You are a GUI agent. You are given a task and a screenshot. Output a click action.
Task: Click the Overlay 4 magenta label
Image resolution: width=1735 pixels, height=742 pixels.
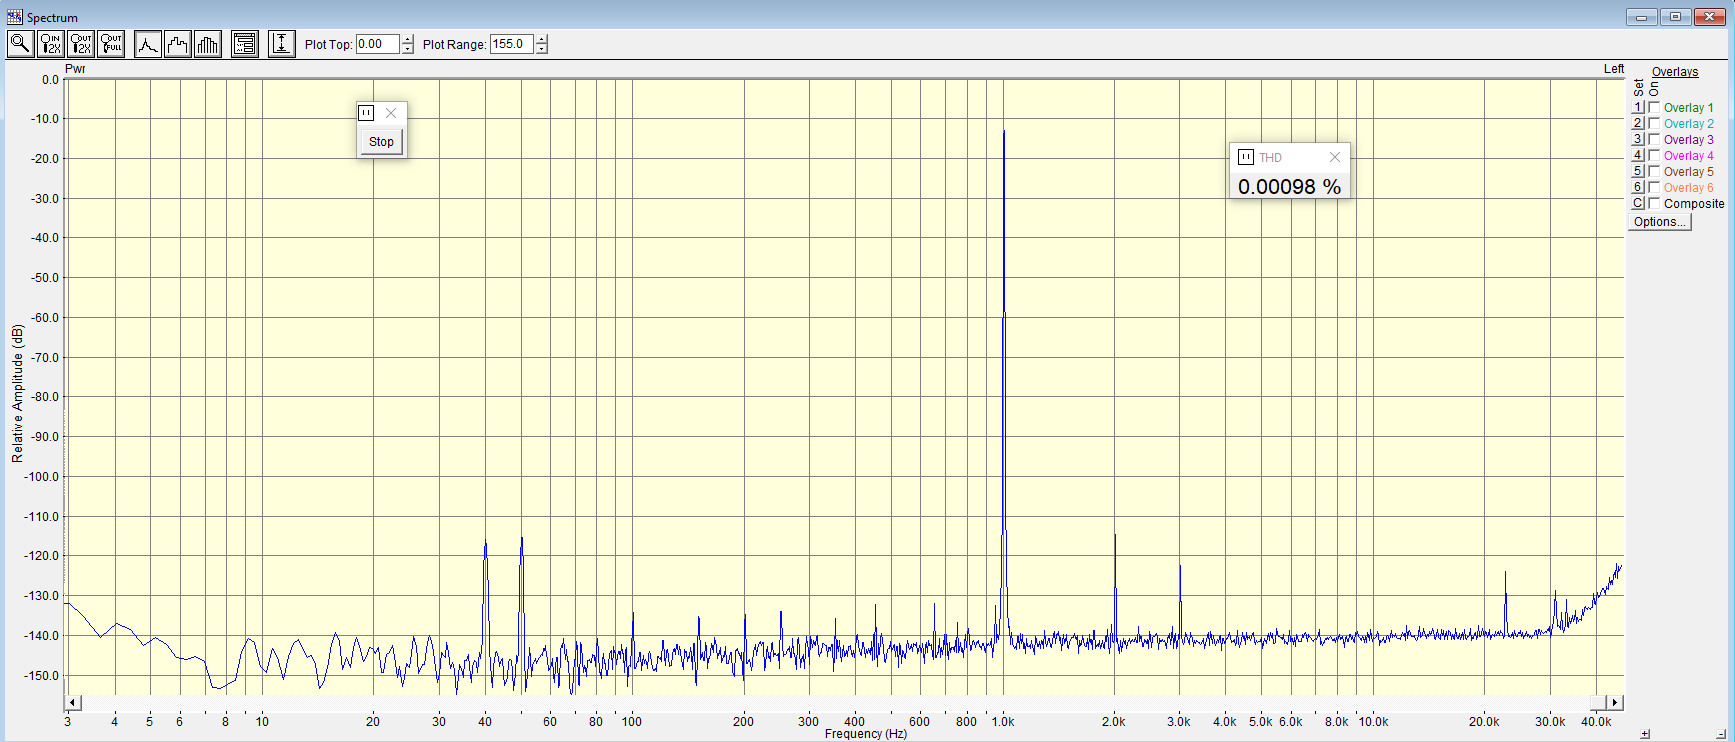1688,156
